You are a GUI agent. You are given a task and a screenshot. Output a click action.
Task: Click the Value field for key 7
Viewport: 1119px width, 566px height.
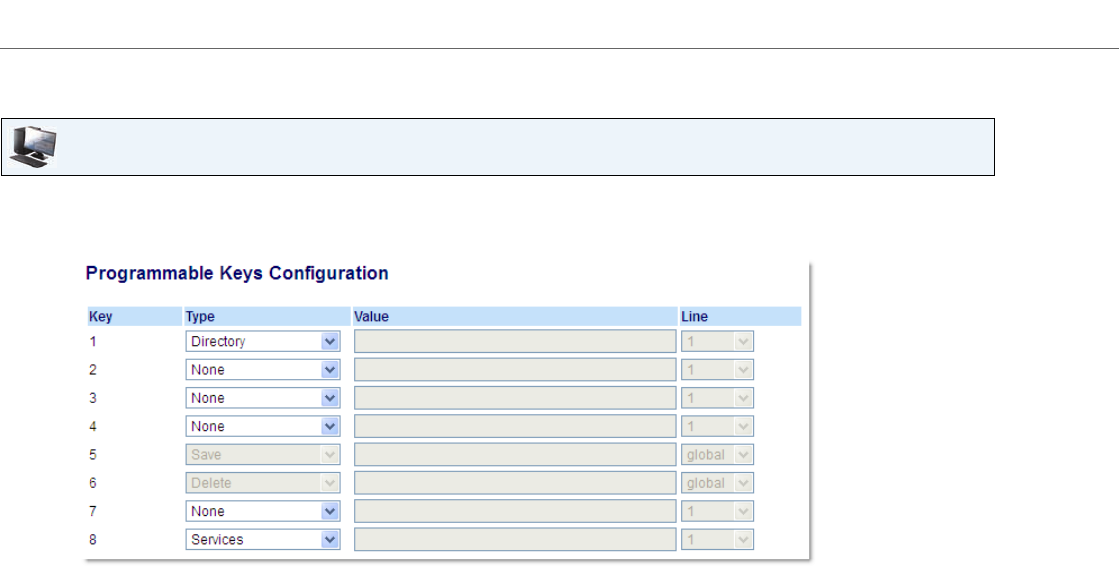click(515, 511)
